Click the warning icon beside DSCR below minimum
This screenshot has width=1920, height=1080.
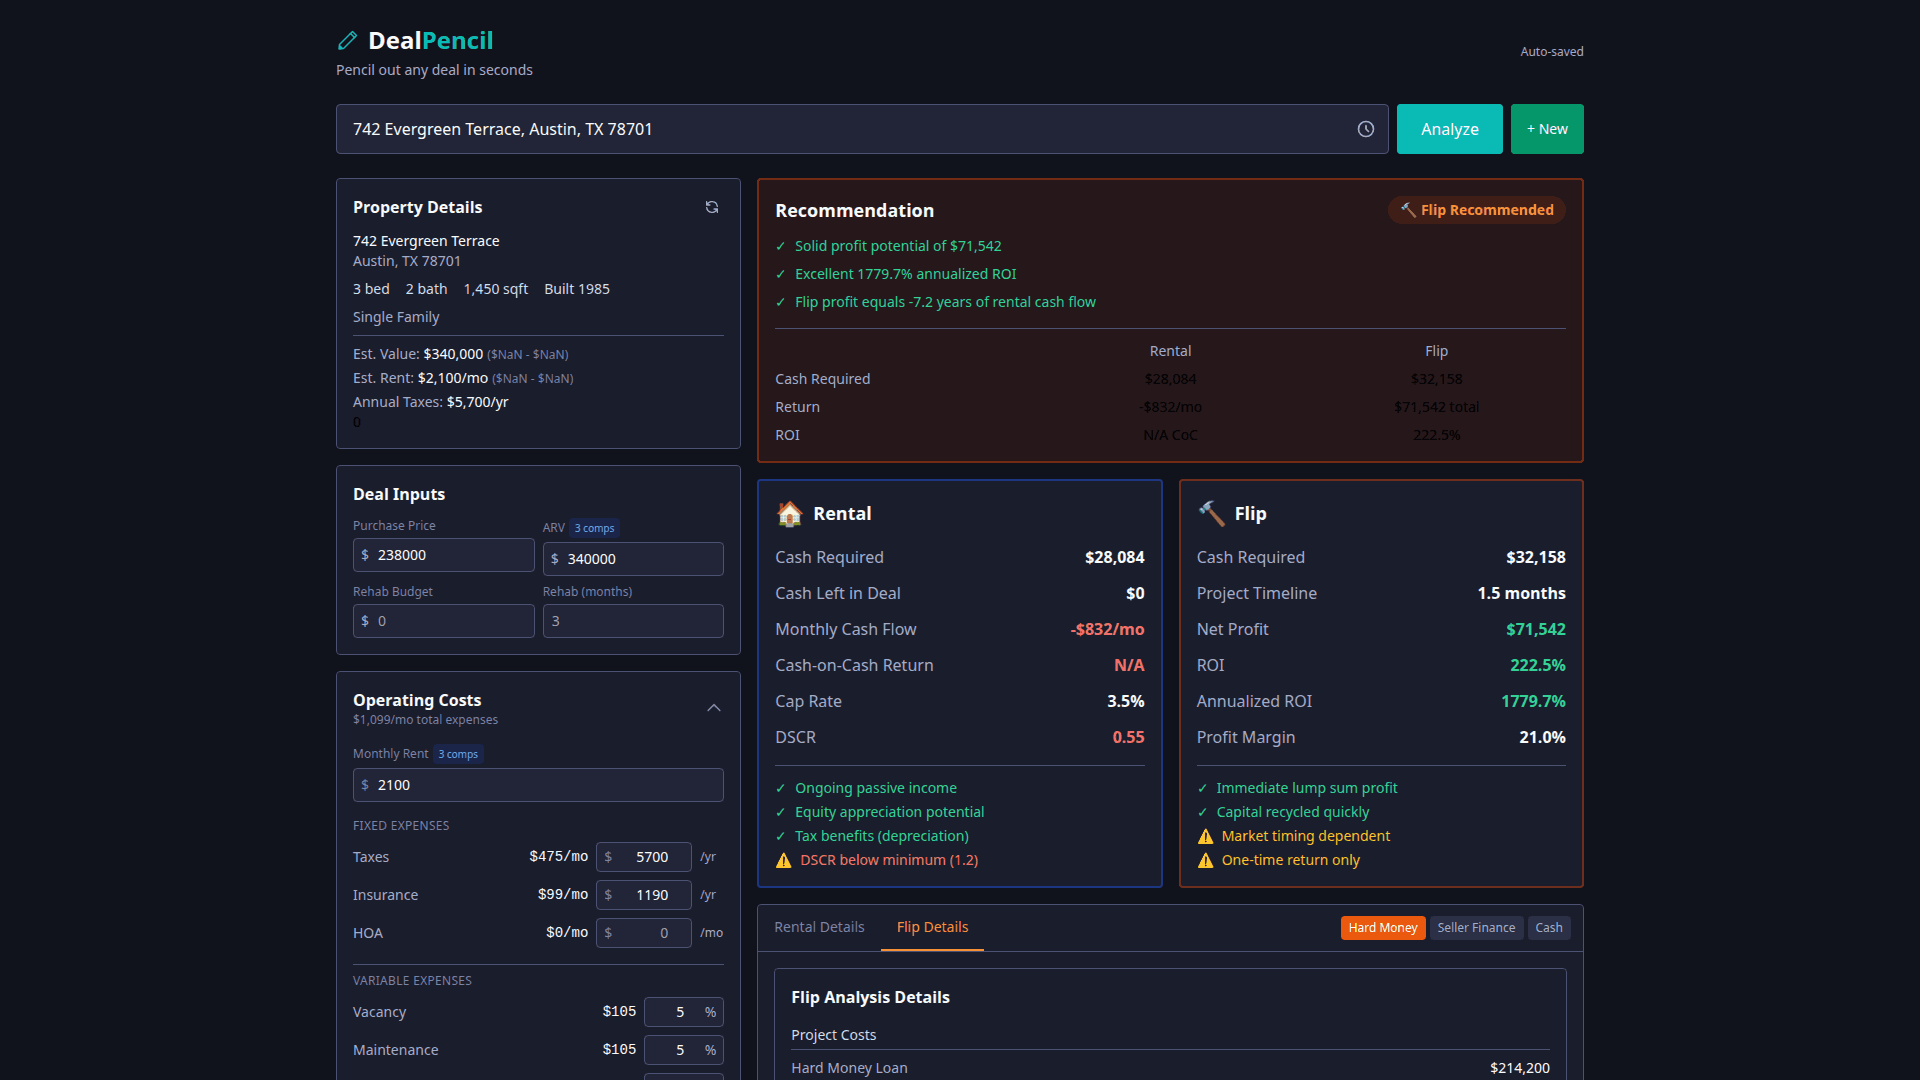point(783,860)
